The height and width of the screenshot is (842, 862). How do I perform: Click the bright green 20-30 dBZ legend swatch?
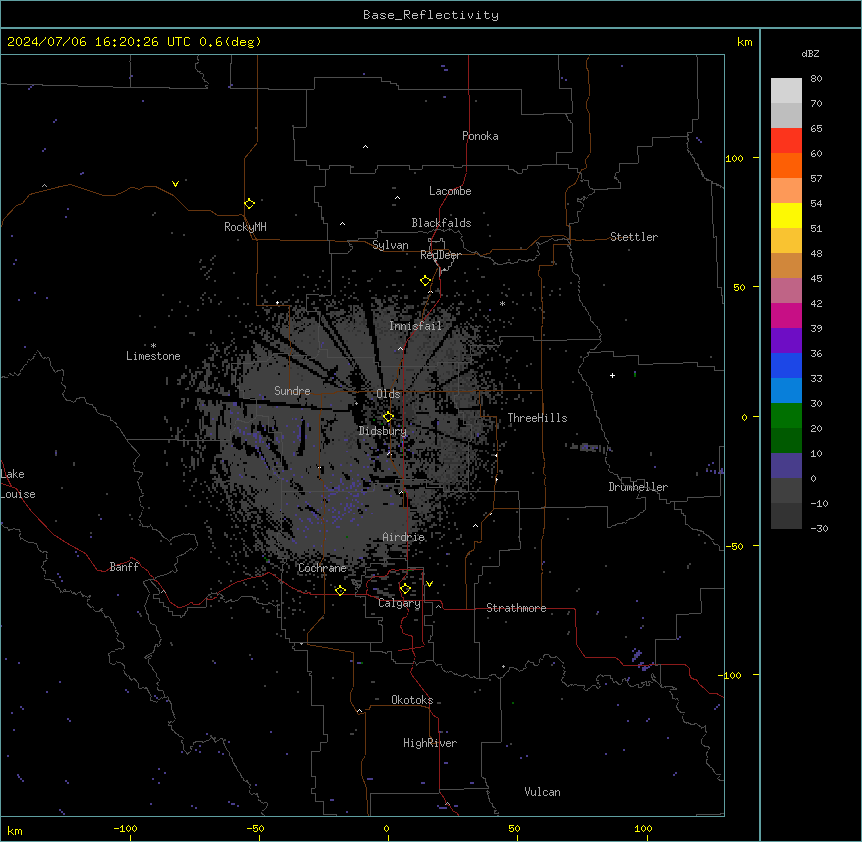coord(786,416)
